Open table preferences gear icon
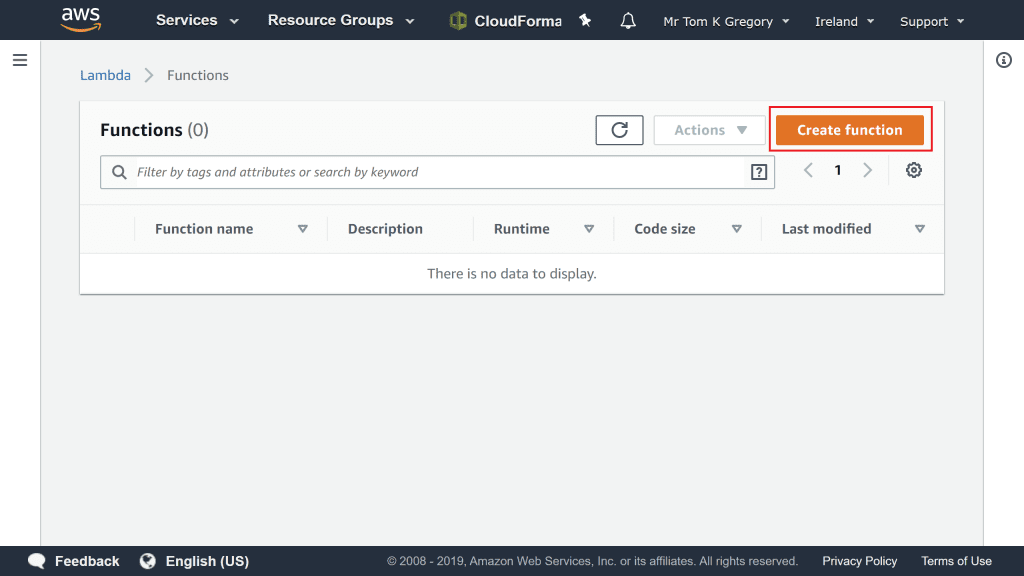This screenshot has height=576, width=1024. tap(913, 171)
